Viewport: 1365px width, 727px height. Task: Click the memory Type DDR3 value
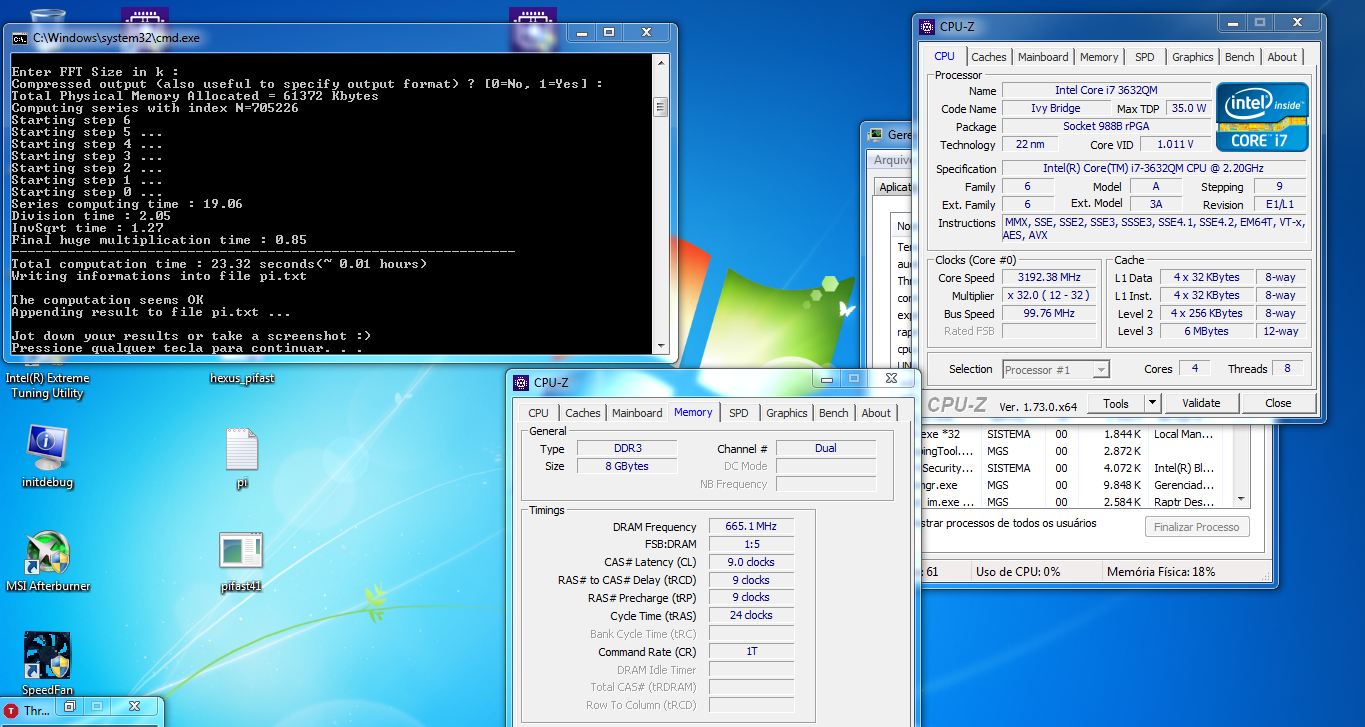point(626,448)
